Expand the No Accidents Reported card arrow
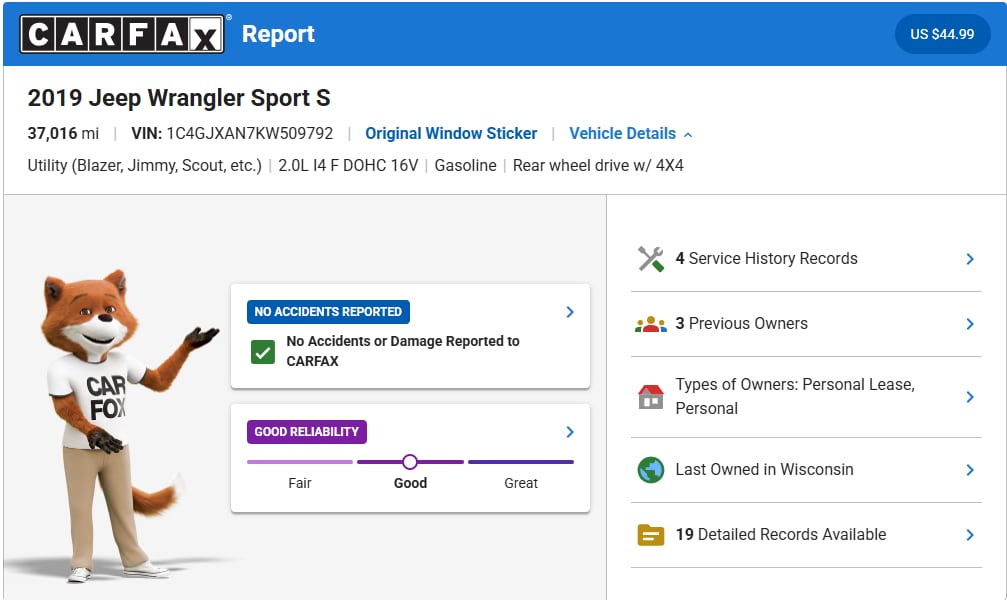 [570, 312]
